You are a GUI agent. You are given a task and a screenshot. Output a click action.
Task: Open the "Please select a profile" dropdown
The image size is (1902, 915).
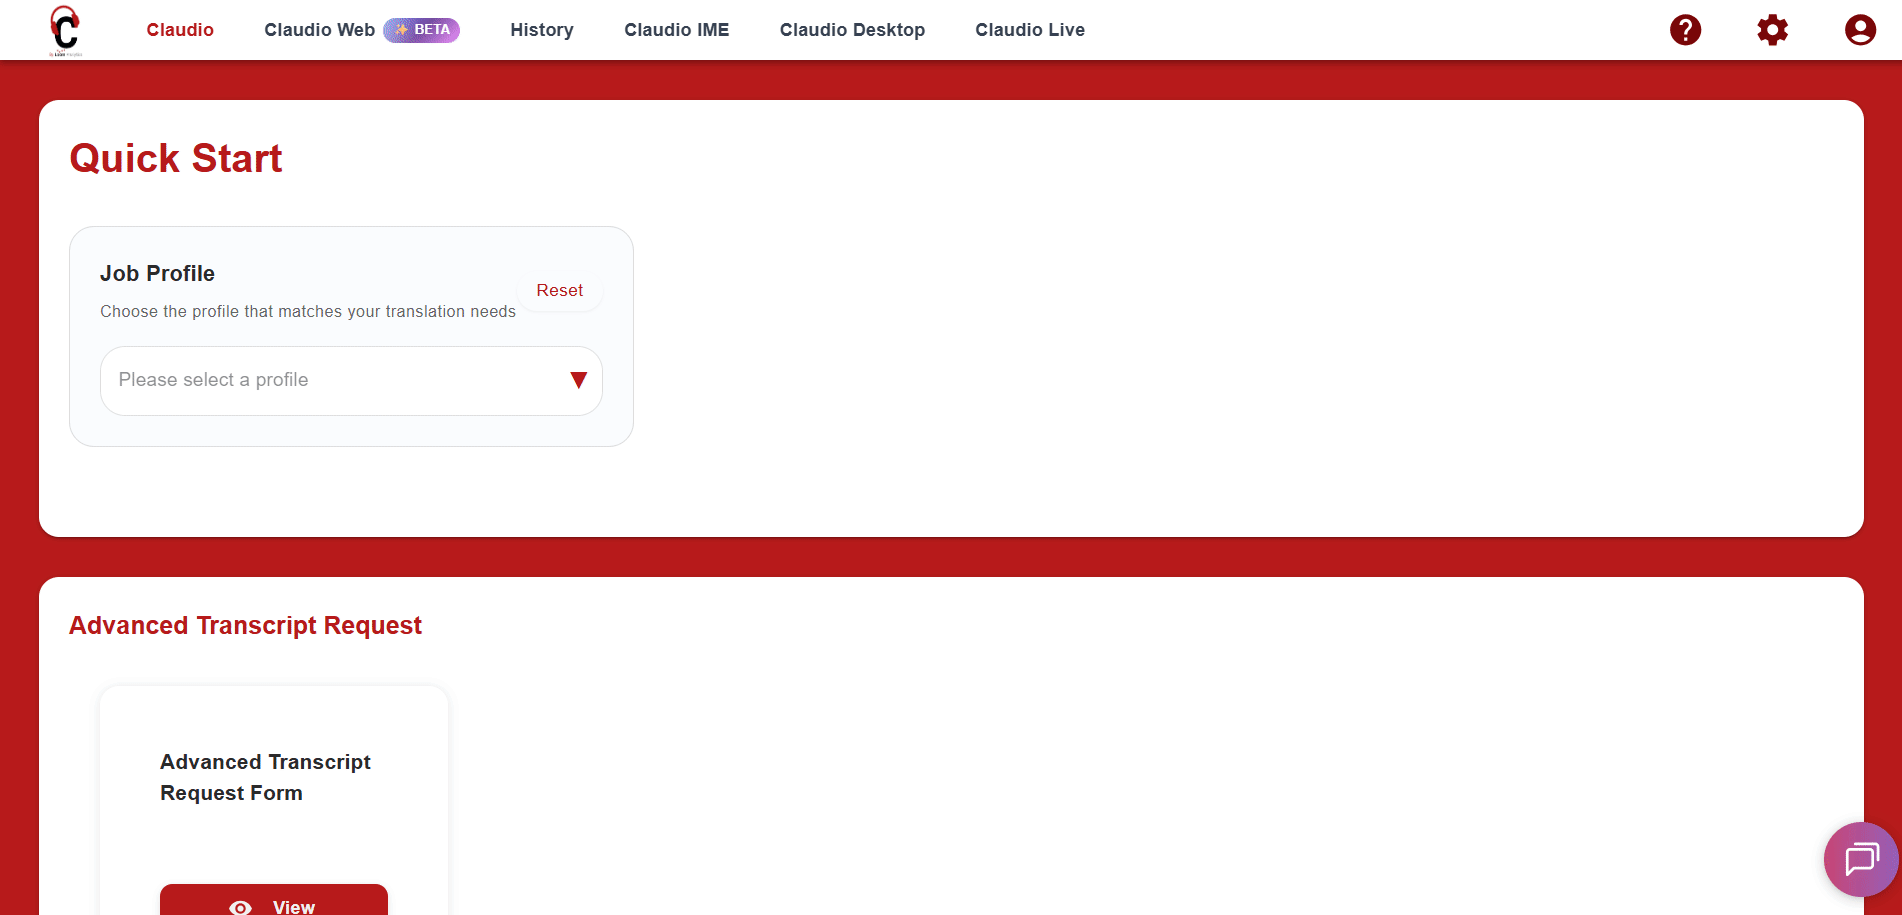pos(351,380)
